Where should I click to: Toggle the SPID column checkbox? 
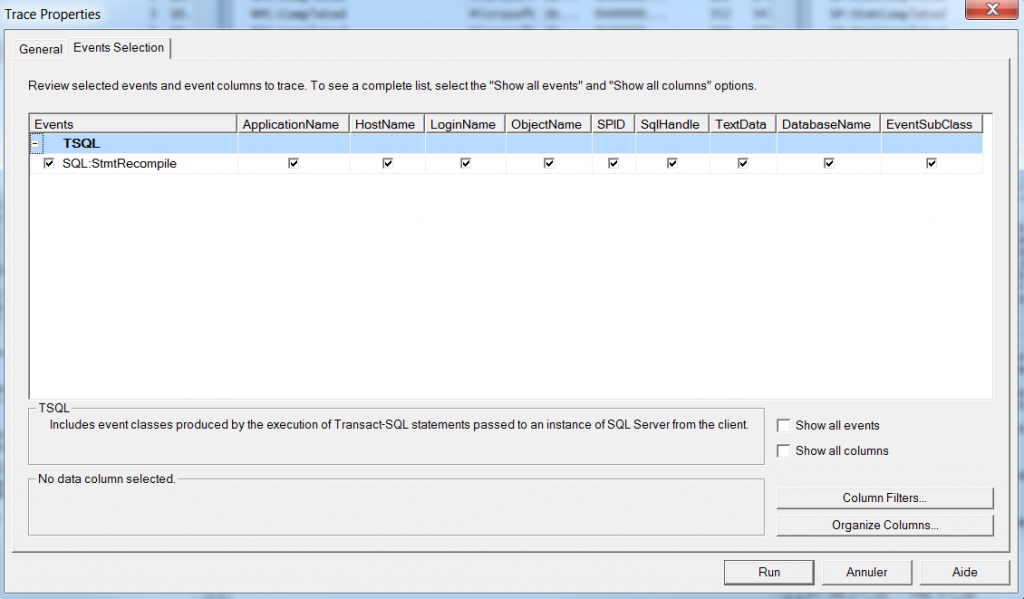pyautogui.click(x=612, y=163)
